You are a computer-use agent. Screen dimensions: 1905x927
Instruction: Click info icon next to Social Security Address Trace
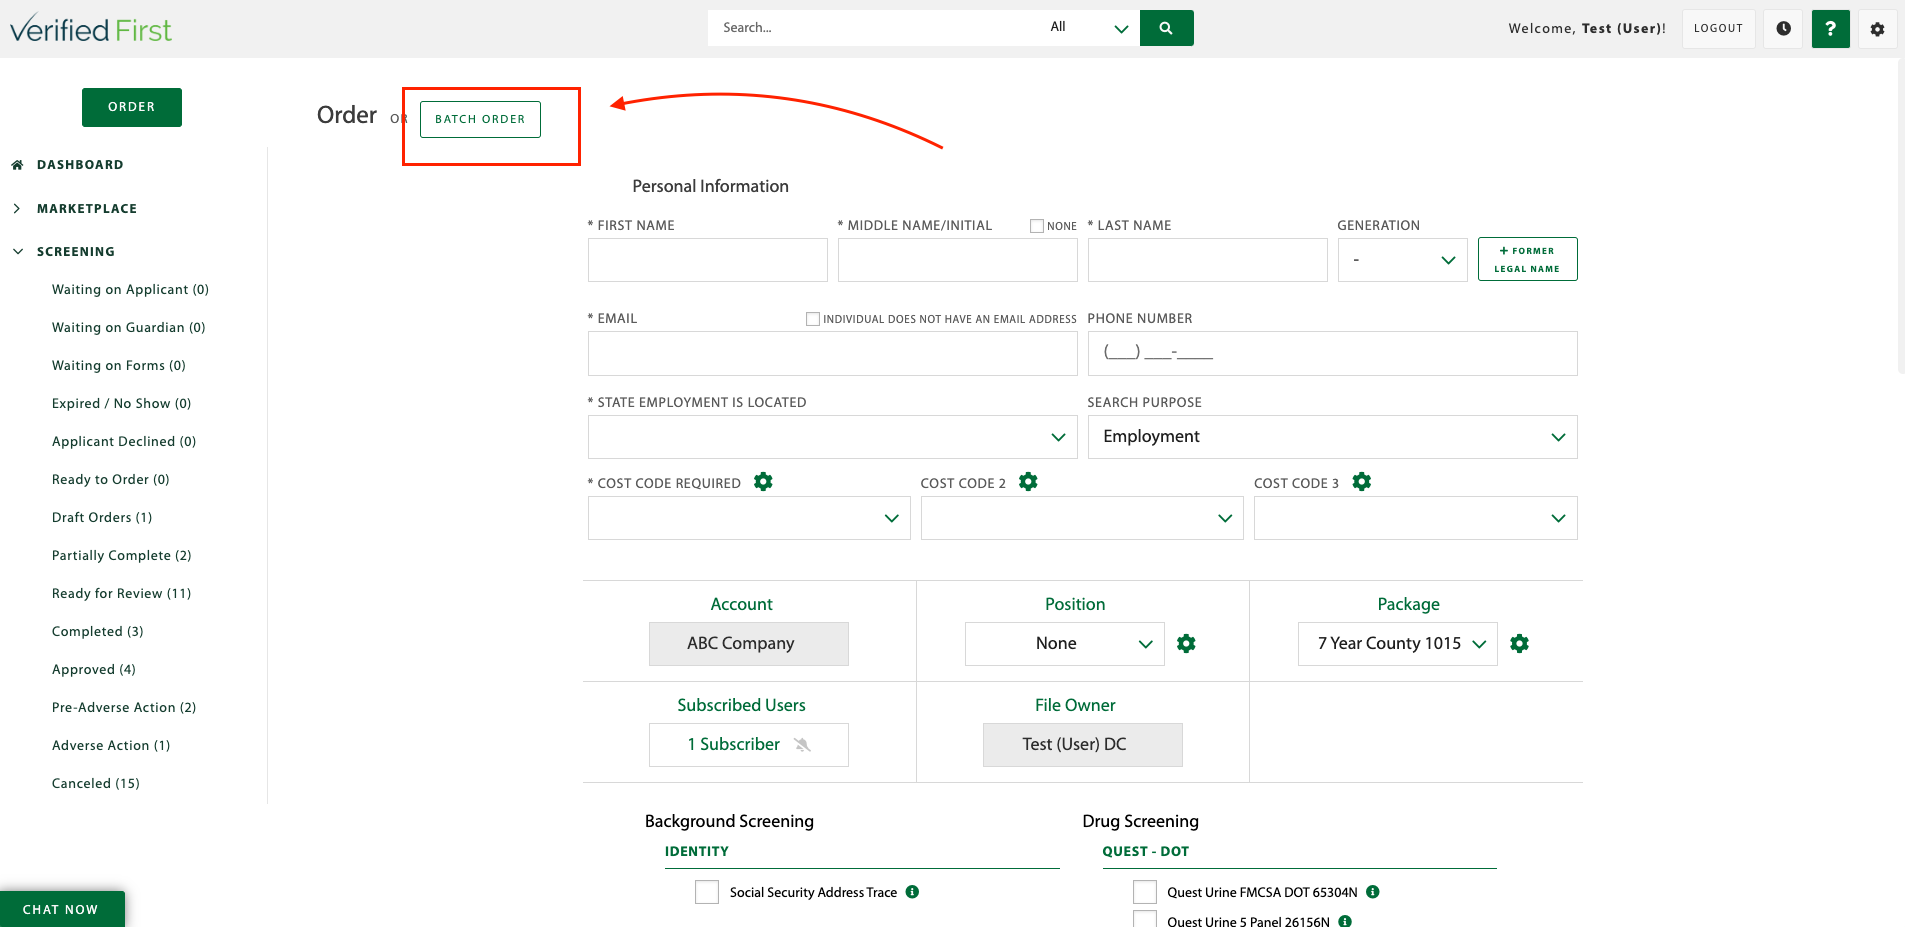[x=912, y=892]
